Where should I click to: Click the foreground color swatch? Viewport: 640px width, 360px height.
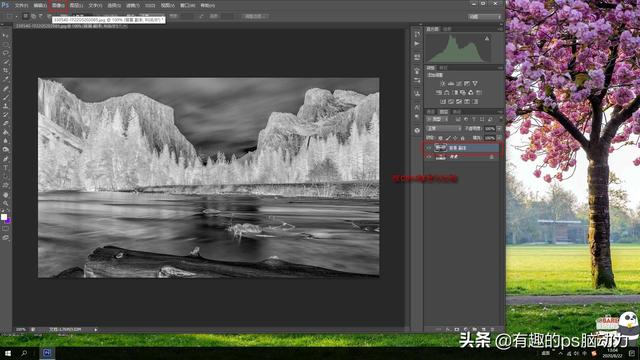click(x=4, y=216)
